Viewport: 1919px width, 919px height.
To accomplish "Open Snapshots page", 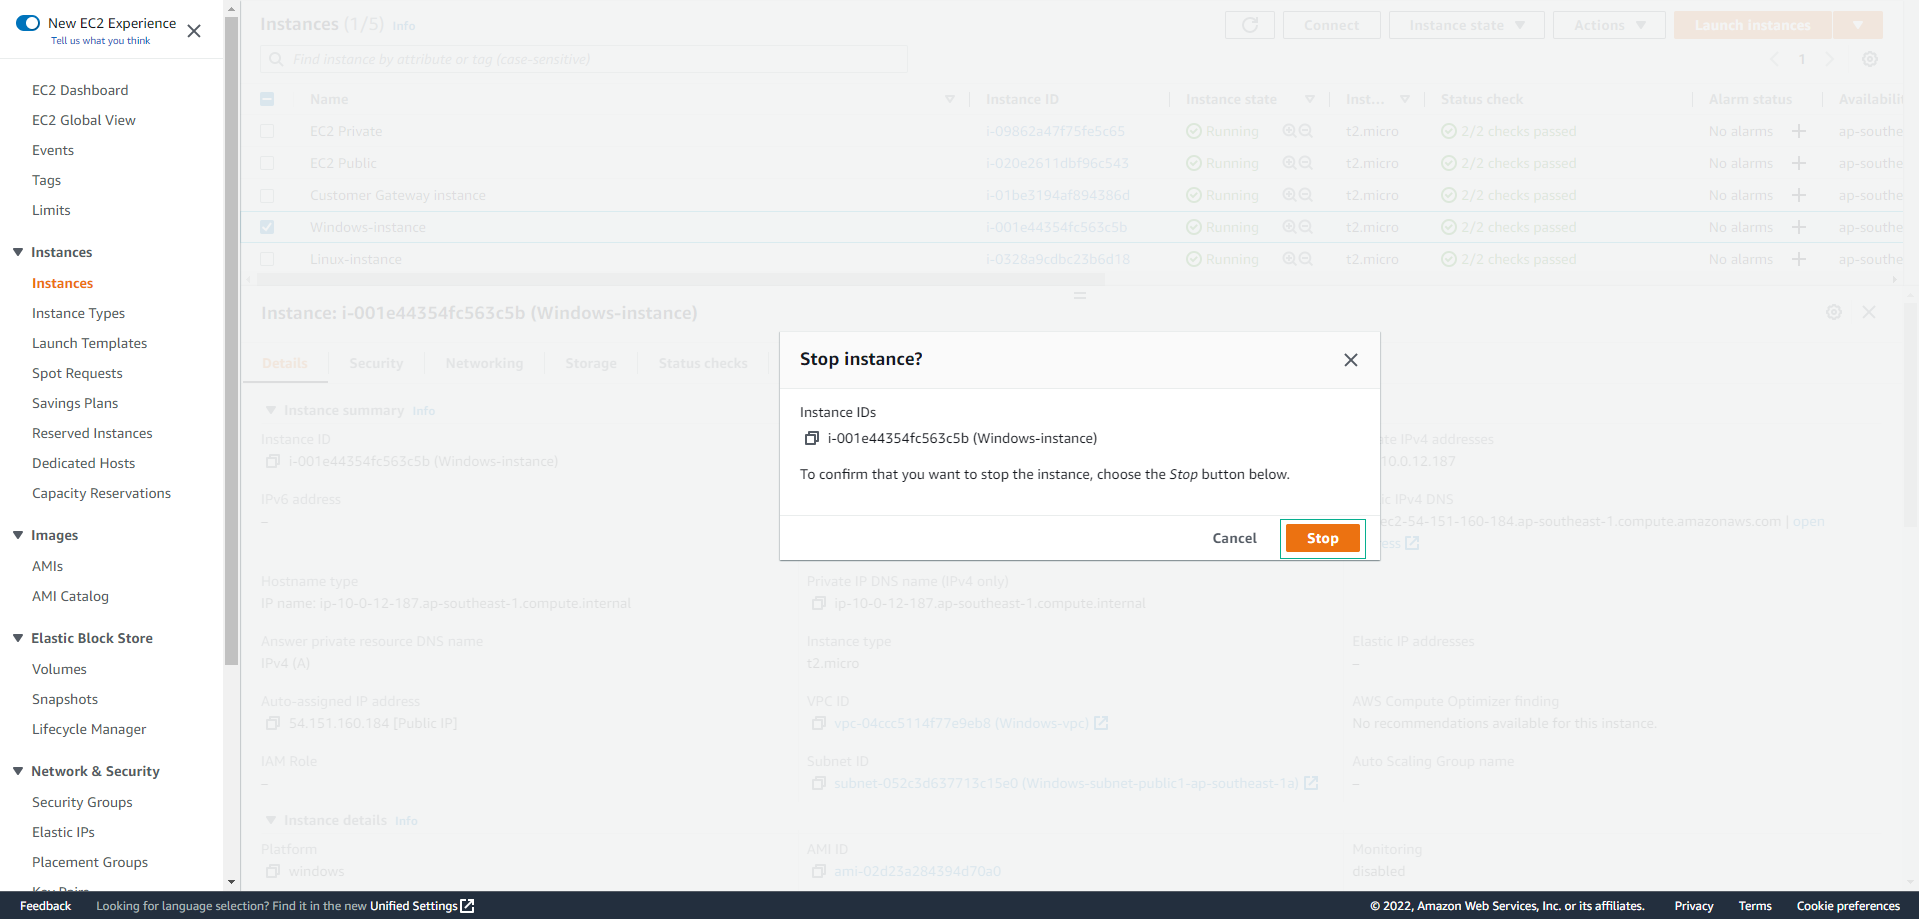I will (x=65, y=699).
